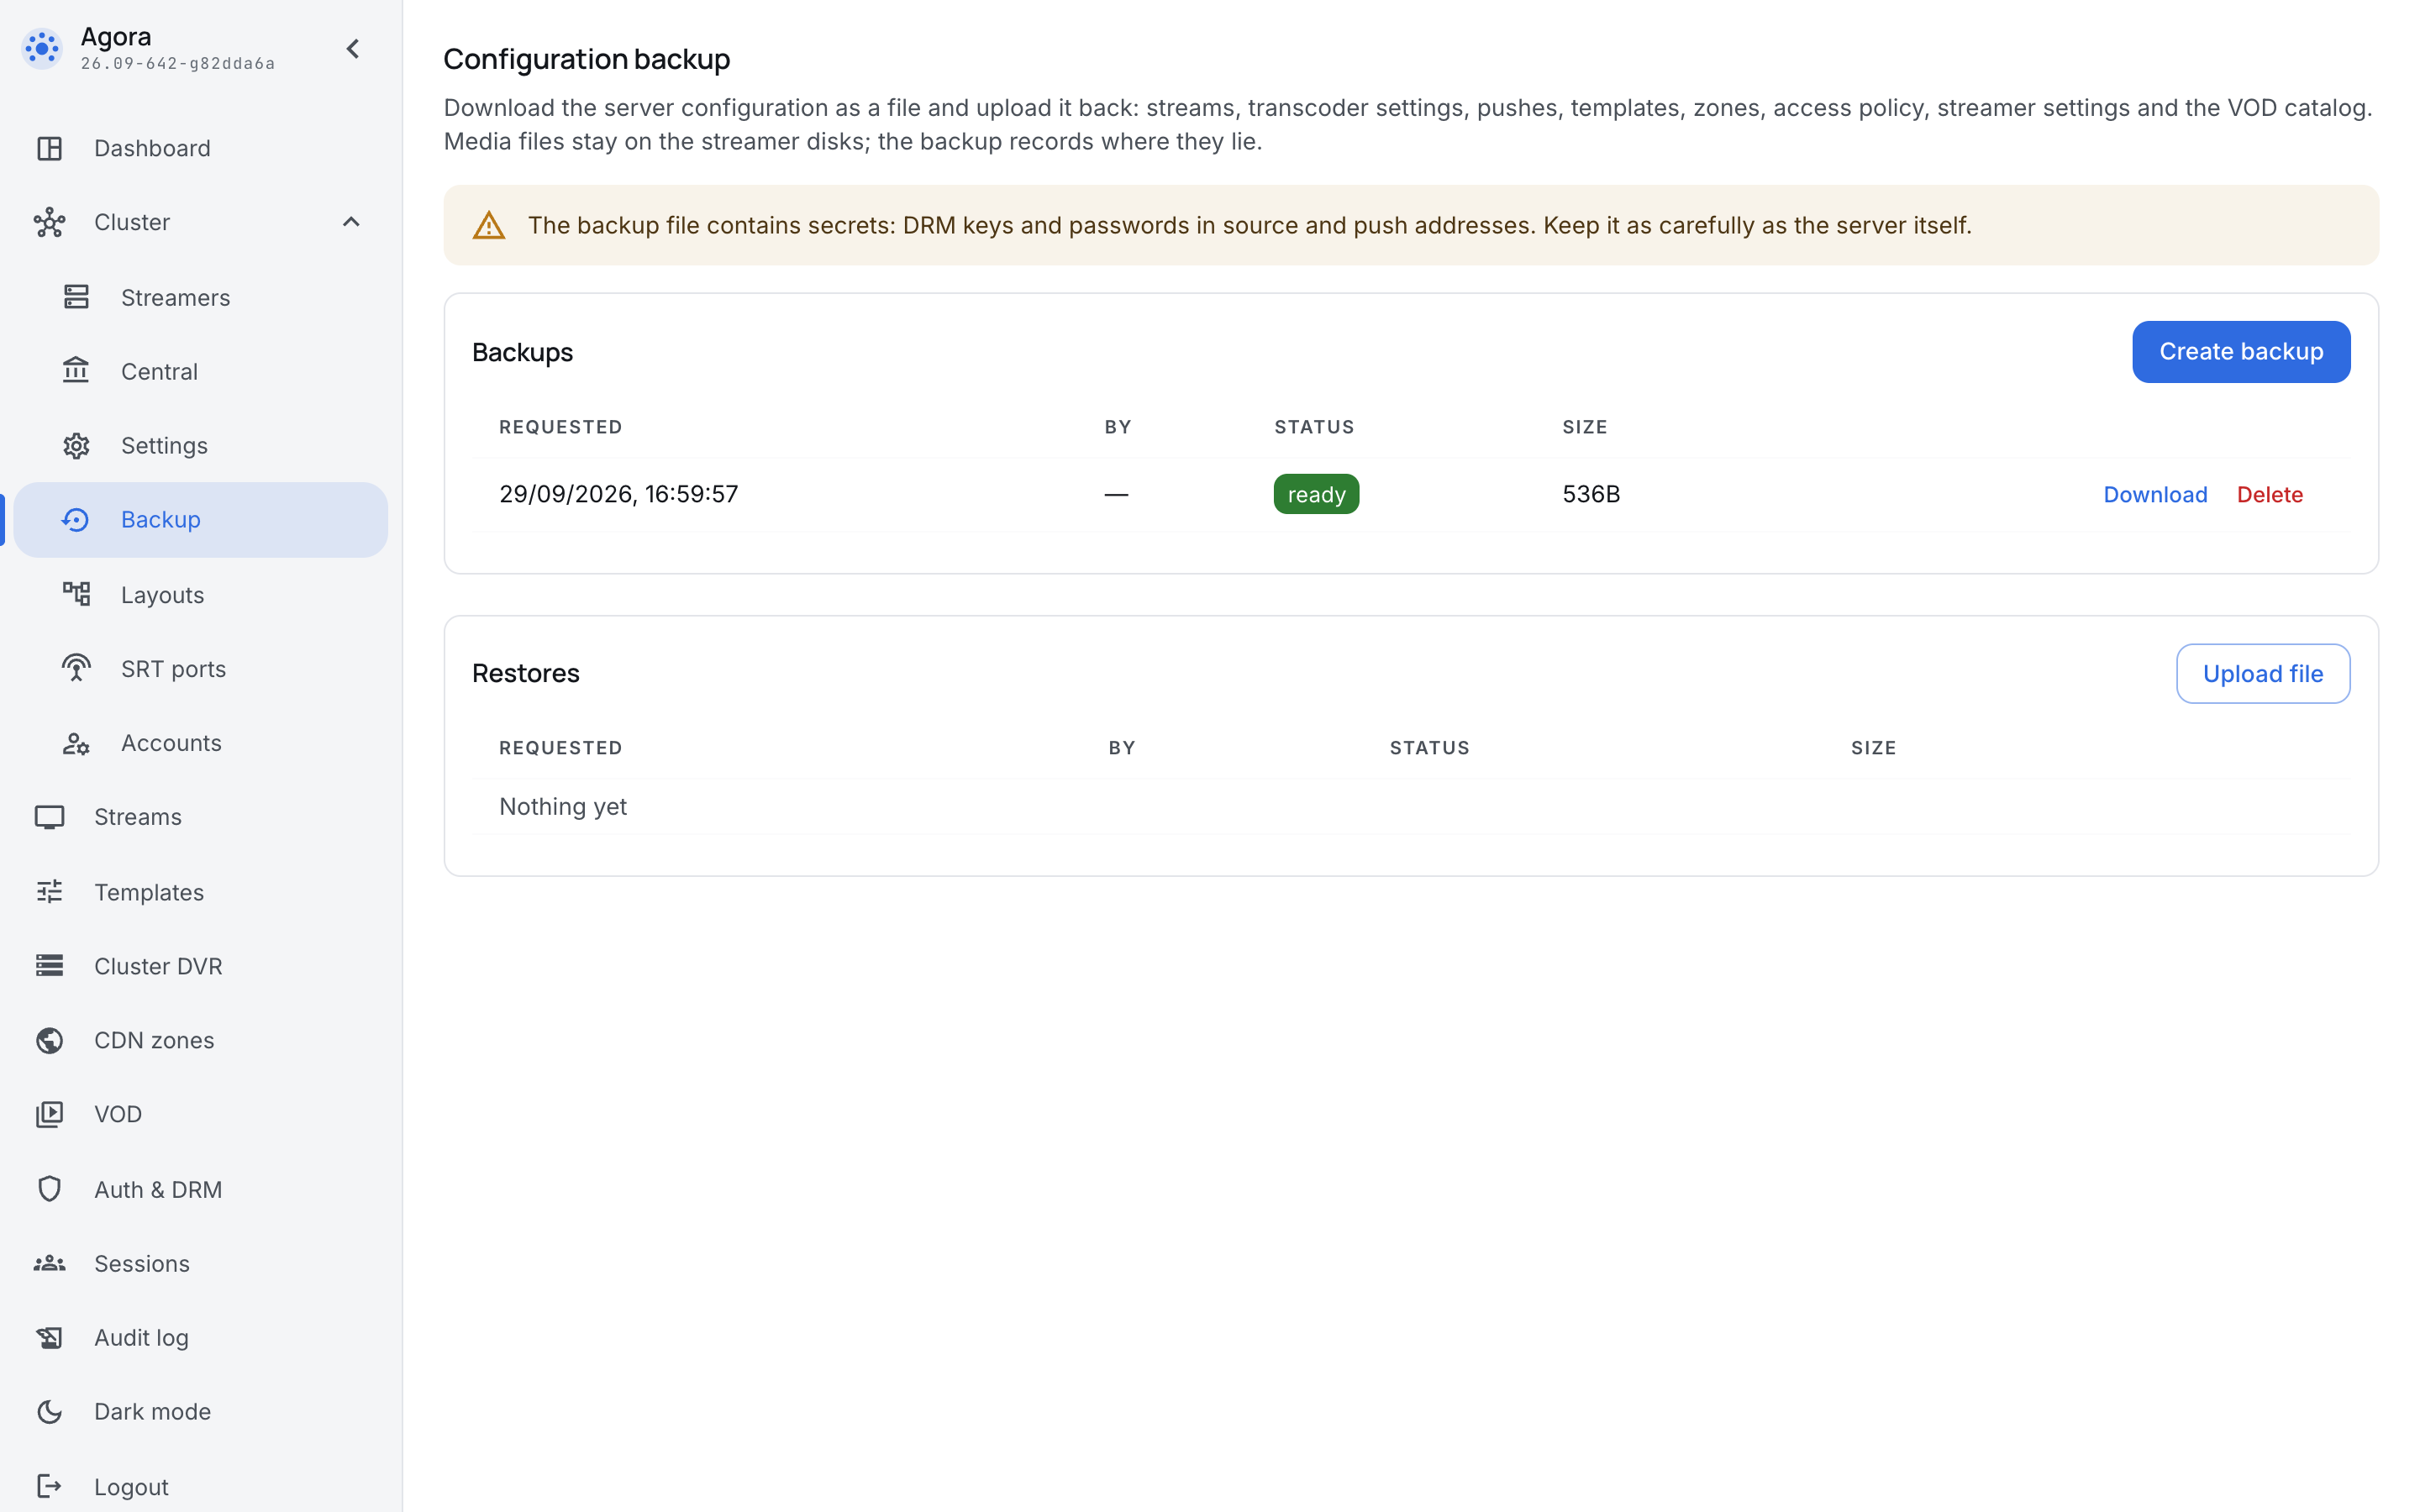Open the Templates sliders icon
2420x1512 pixels.
click(49, 891)
